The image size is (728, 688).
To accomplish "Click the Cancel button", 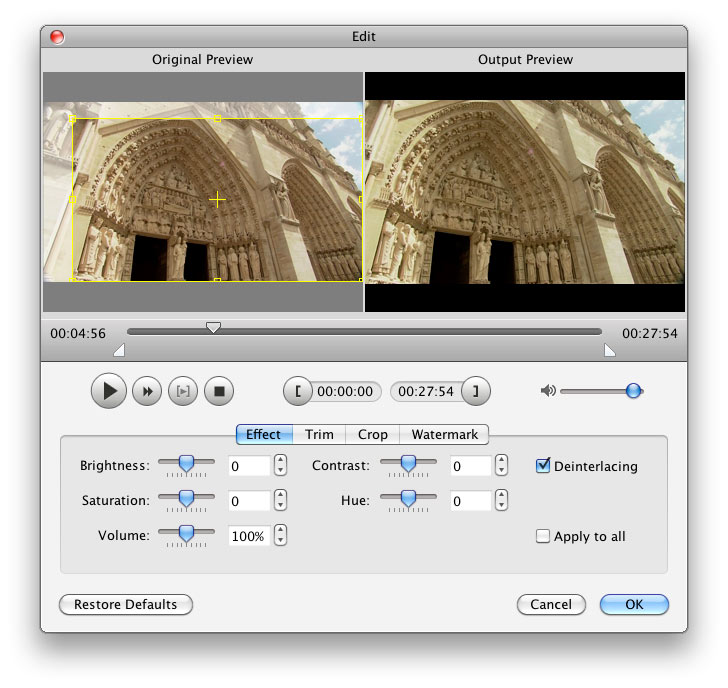I will point(551,604).
